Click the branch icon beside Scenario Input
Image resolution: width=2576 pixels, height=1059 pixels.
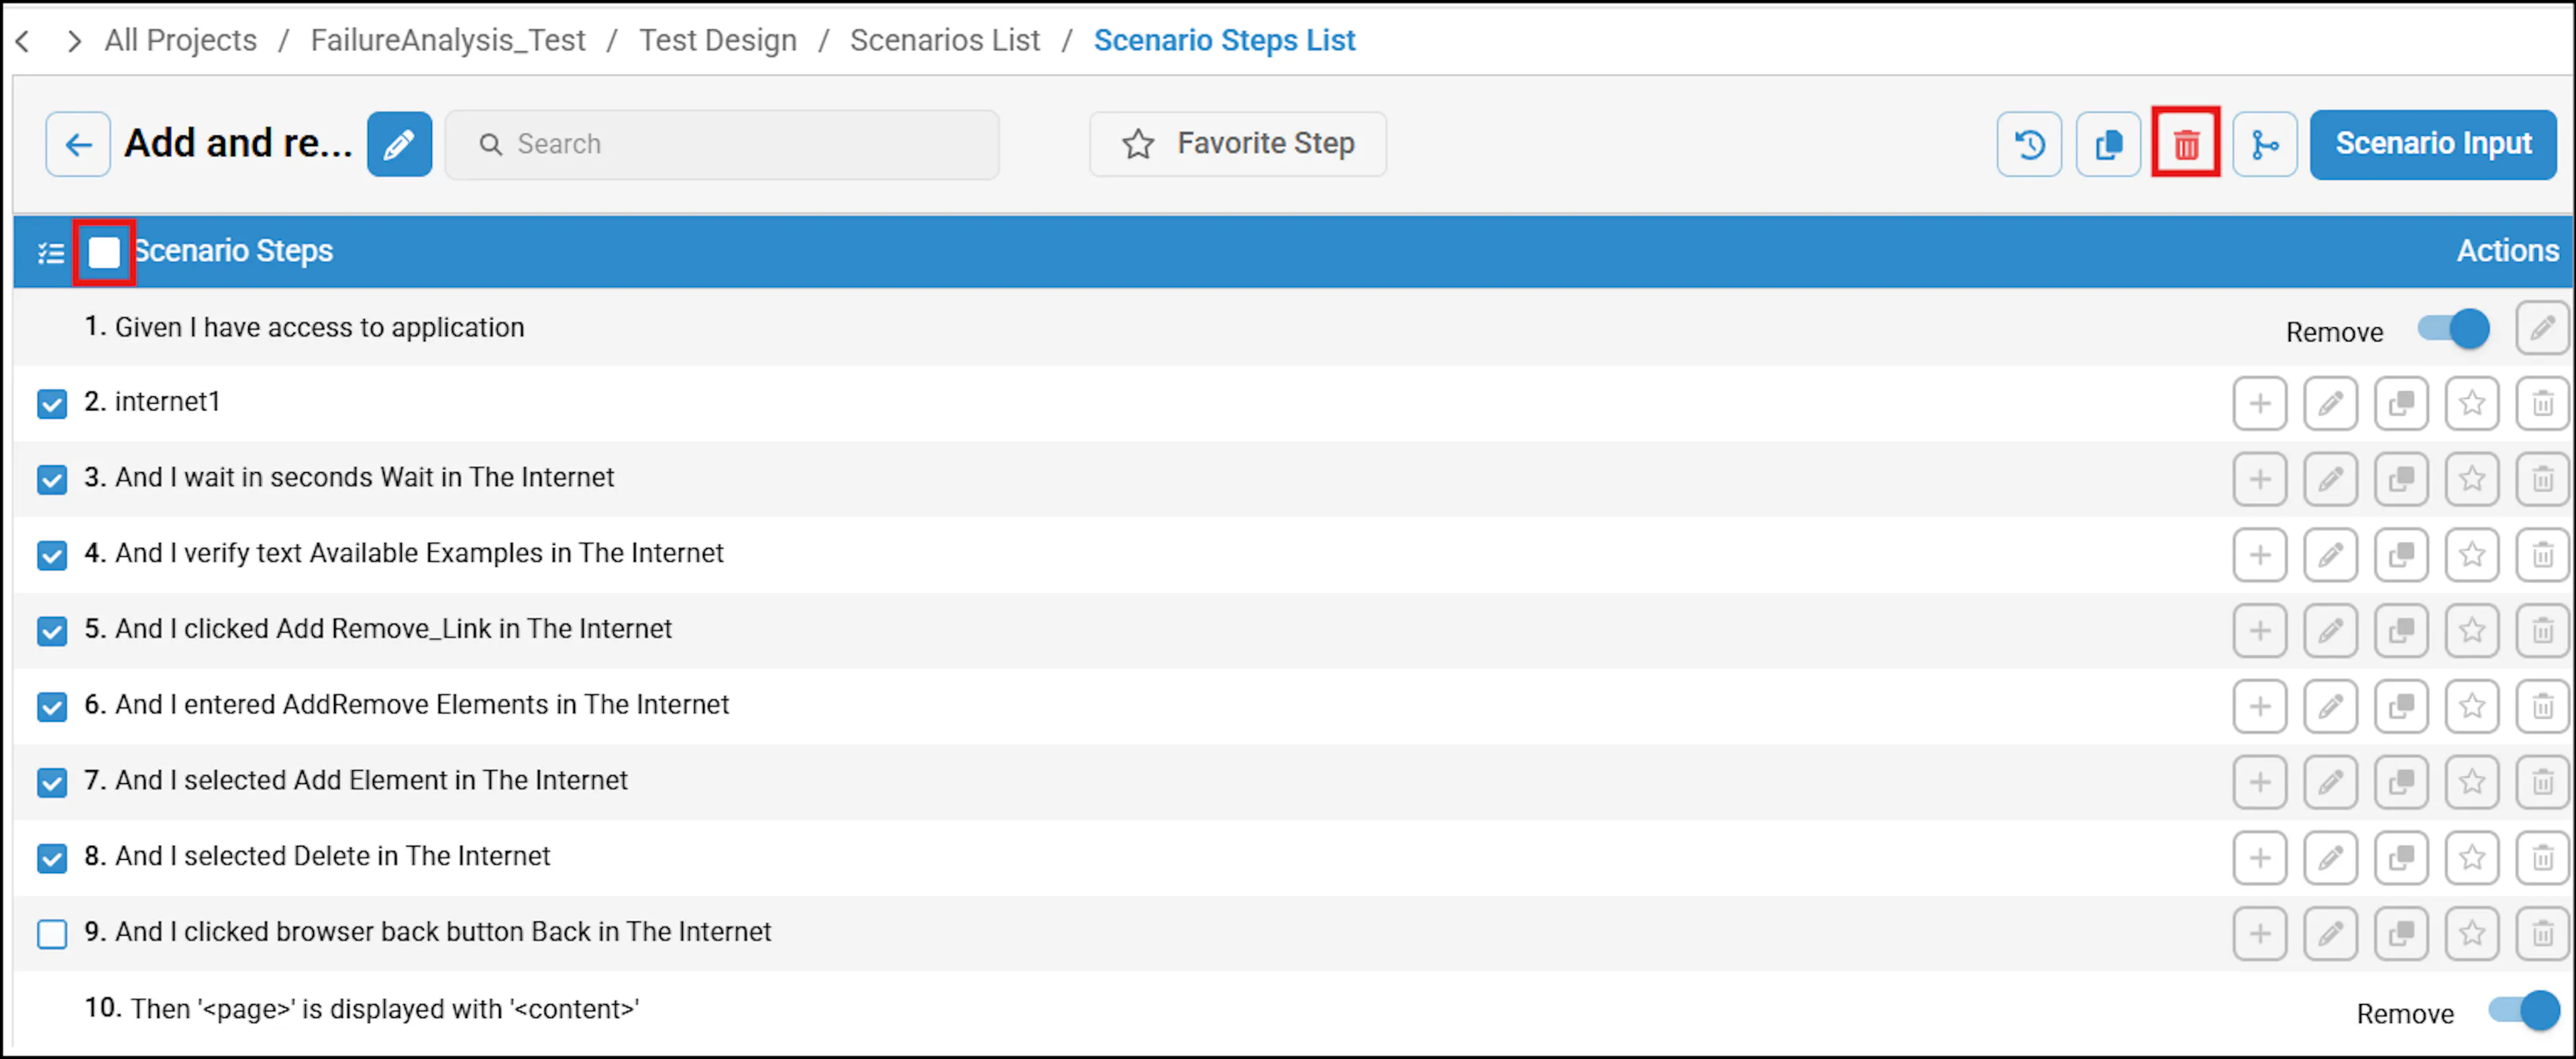click(2265, 144)
